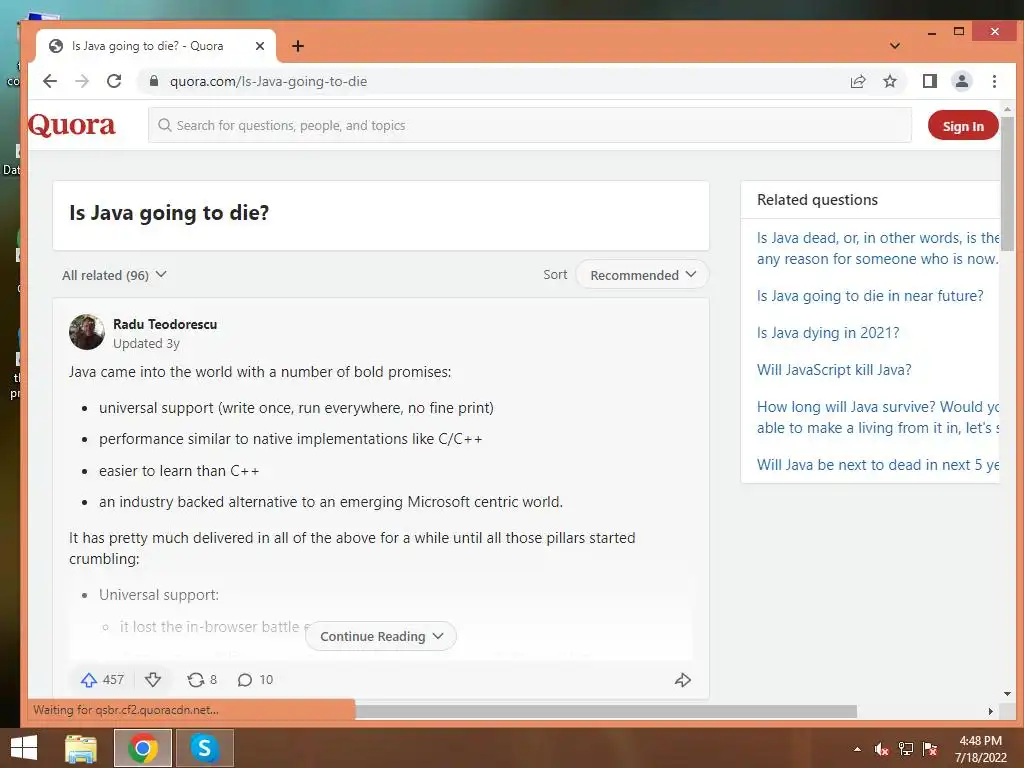Screen dimensions: 1024x768
Task: Open 'Will Java be next to dead' link
Action: pos(878,465)
